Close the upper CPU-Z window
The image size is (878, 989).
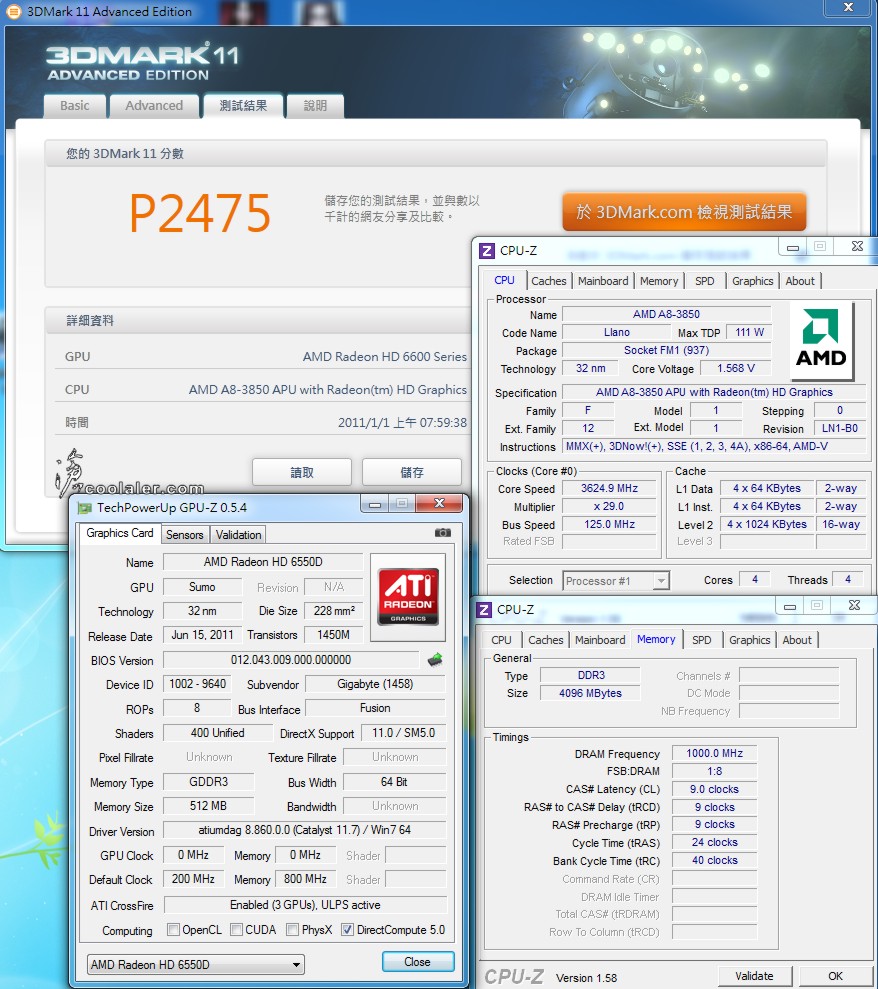click(857, 247)
